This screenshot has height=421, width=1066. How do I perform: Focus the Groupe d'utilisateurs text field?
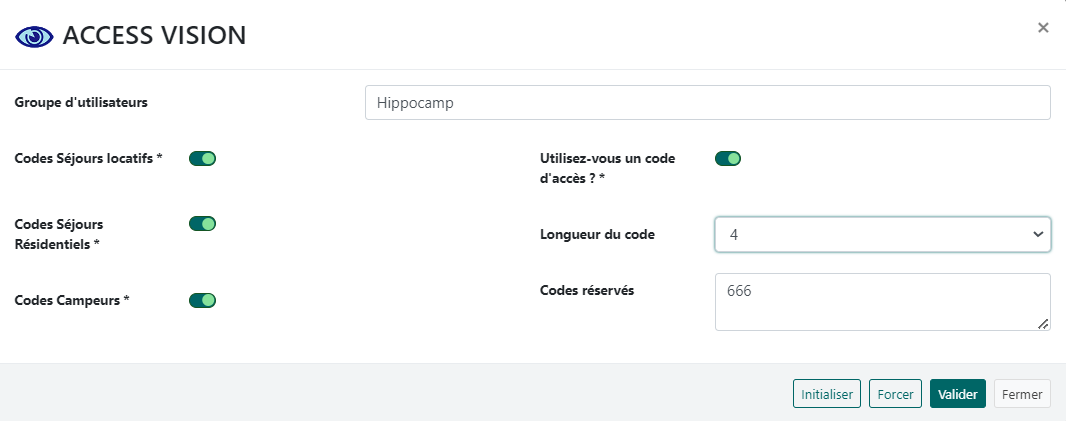(707, 102)
